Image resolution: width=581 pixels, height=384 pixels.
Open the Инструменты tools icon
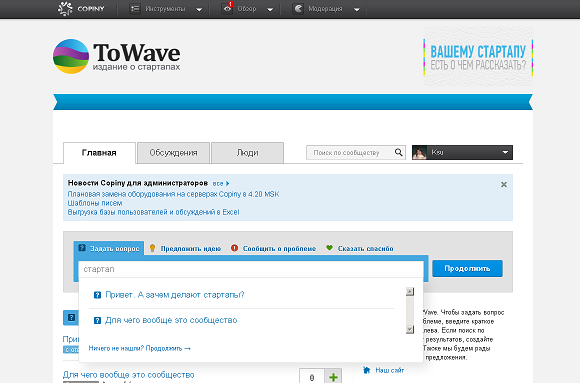(135, 9)
